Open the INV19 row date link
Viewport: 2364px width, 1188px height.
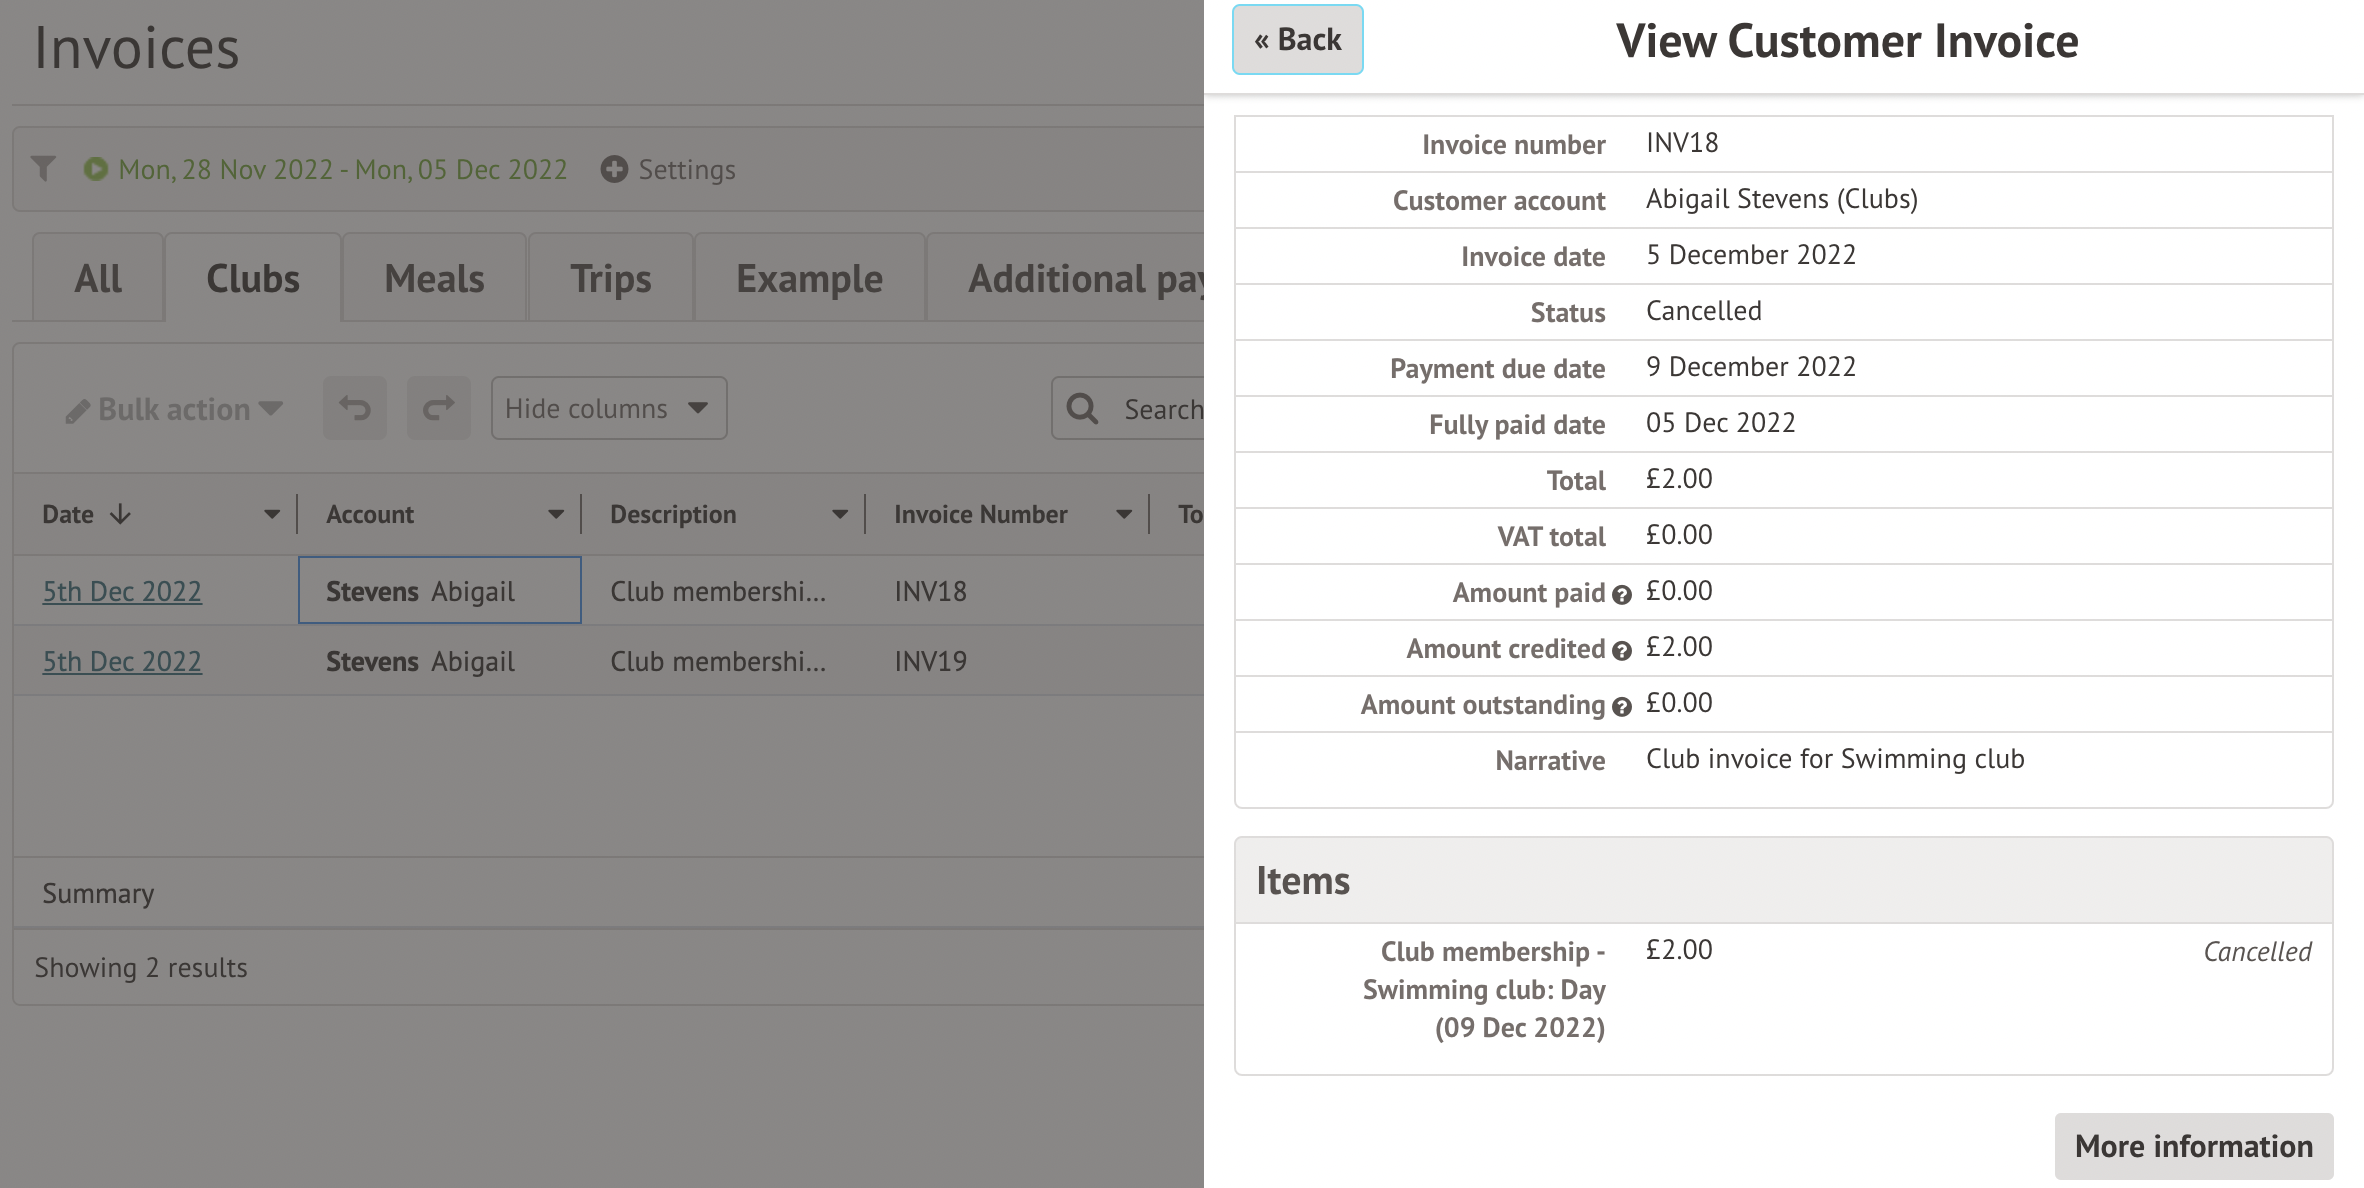[x=122, y=661]
